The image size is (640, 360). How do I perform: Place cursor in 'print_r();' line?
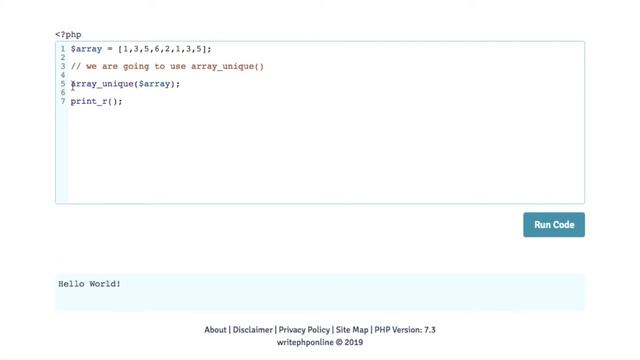click(96, 101)
